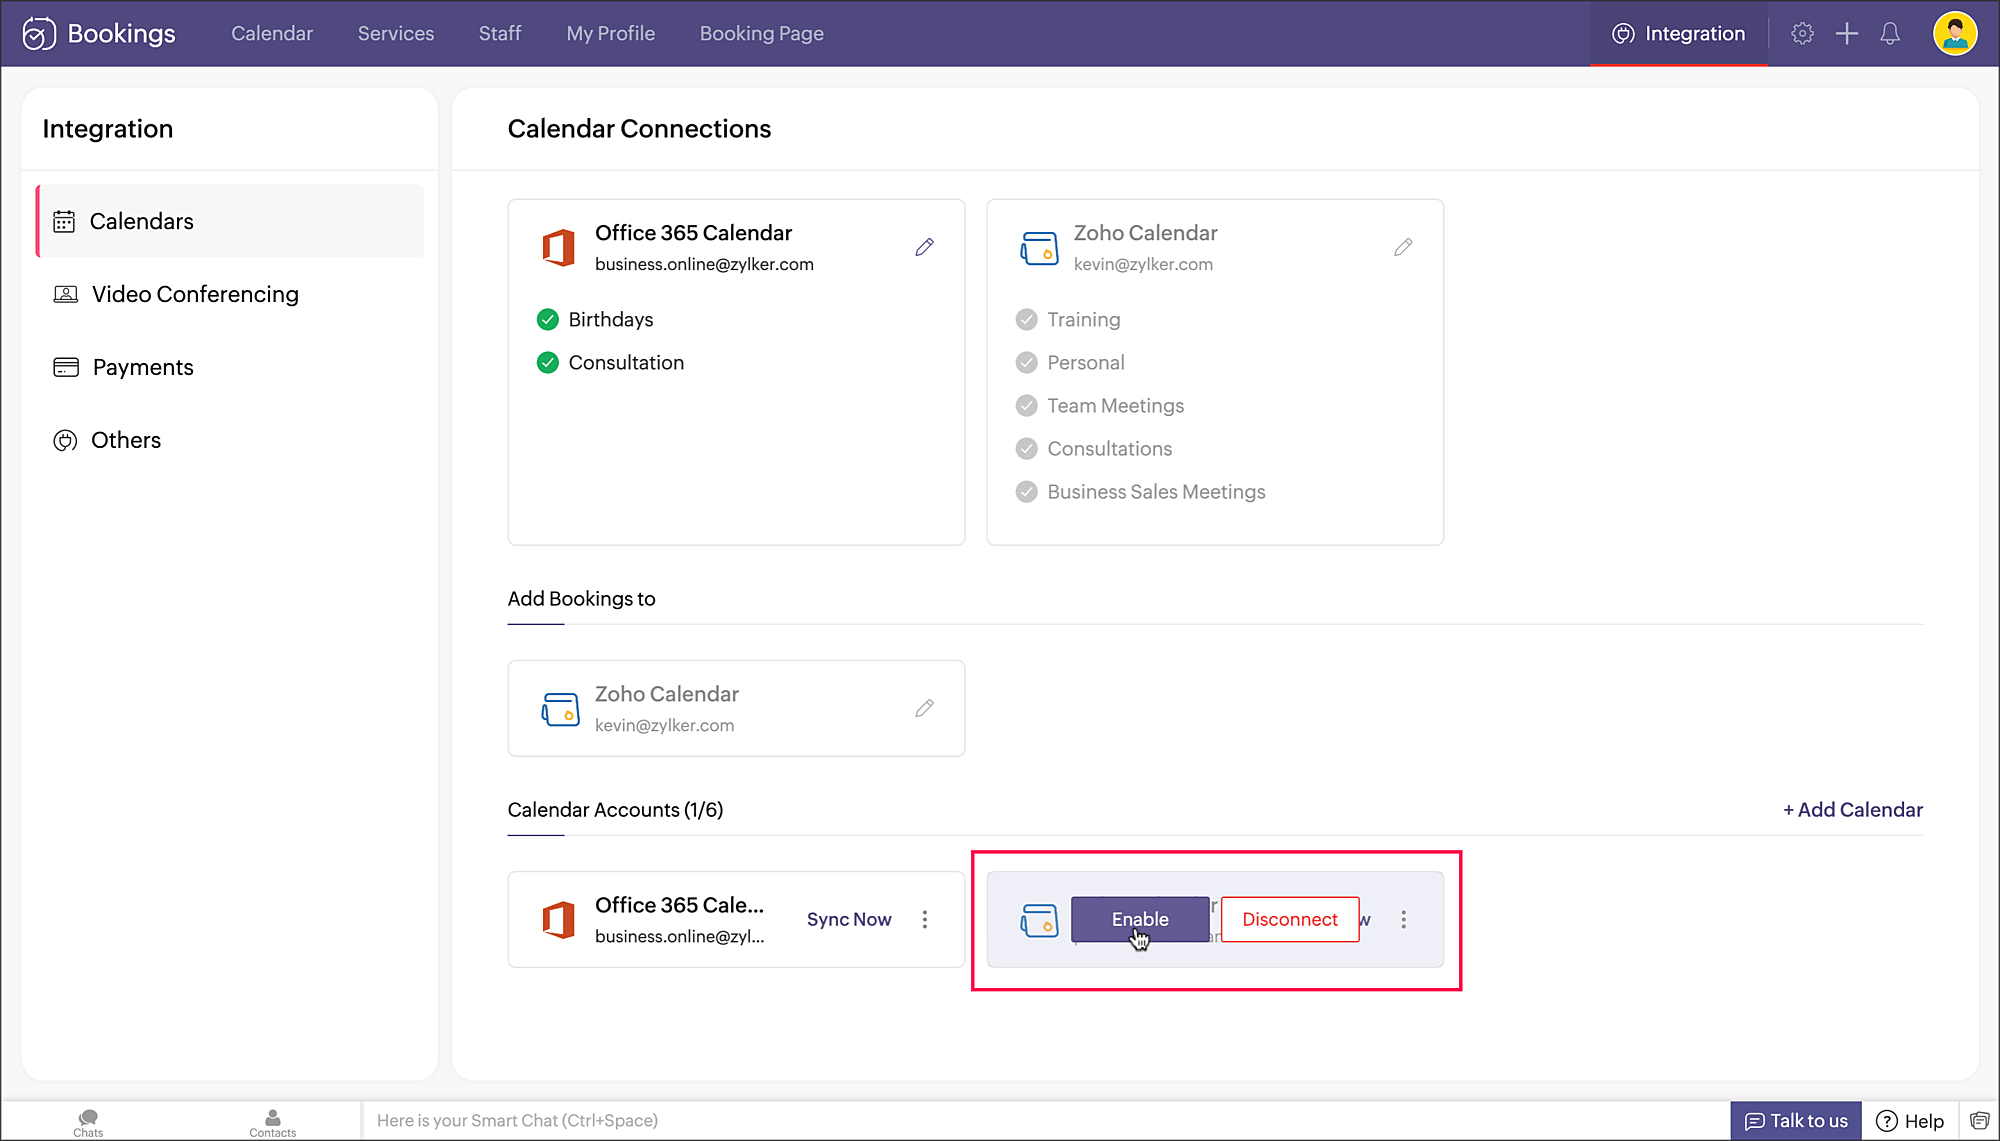Click the Calendar Connections heading

[639, 129]
